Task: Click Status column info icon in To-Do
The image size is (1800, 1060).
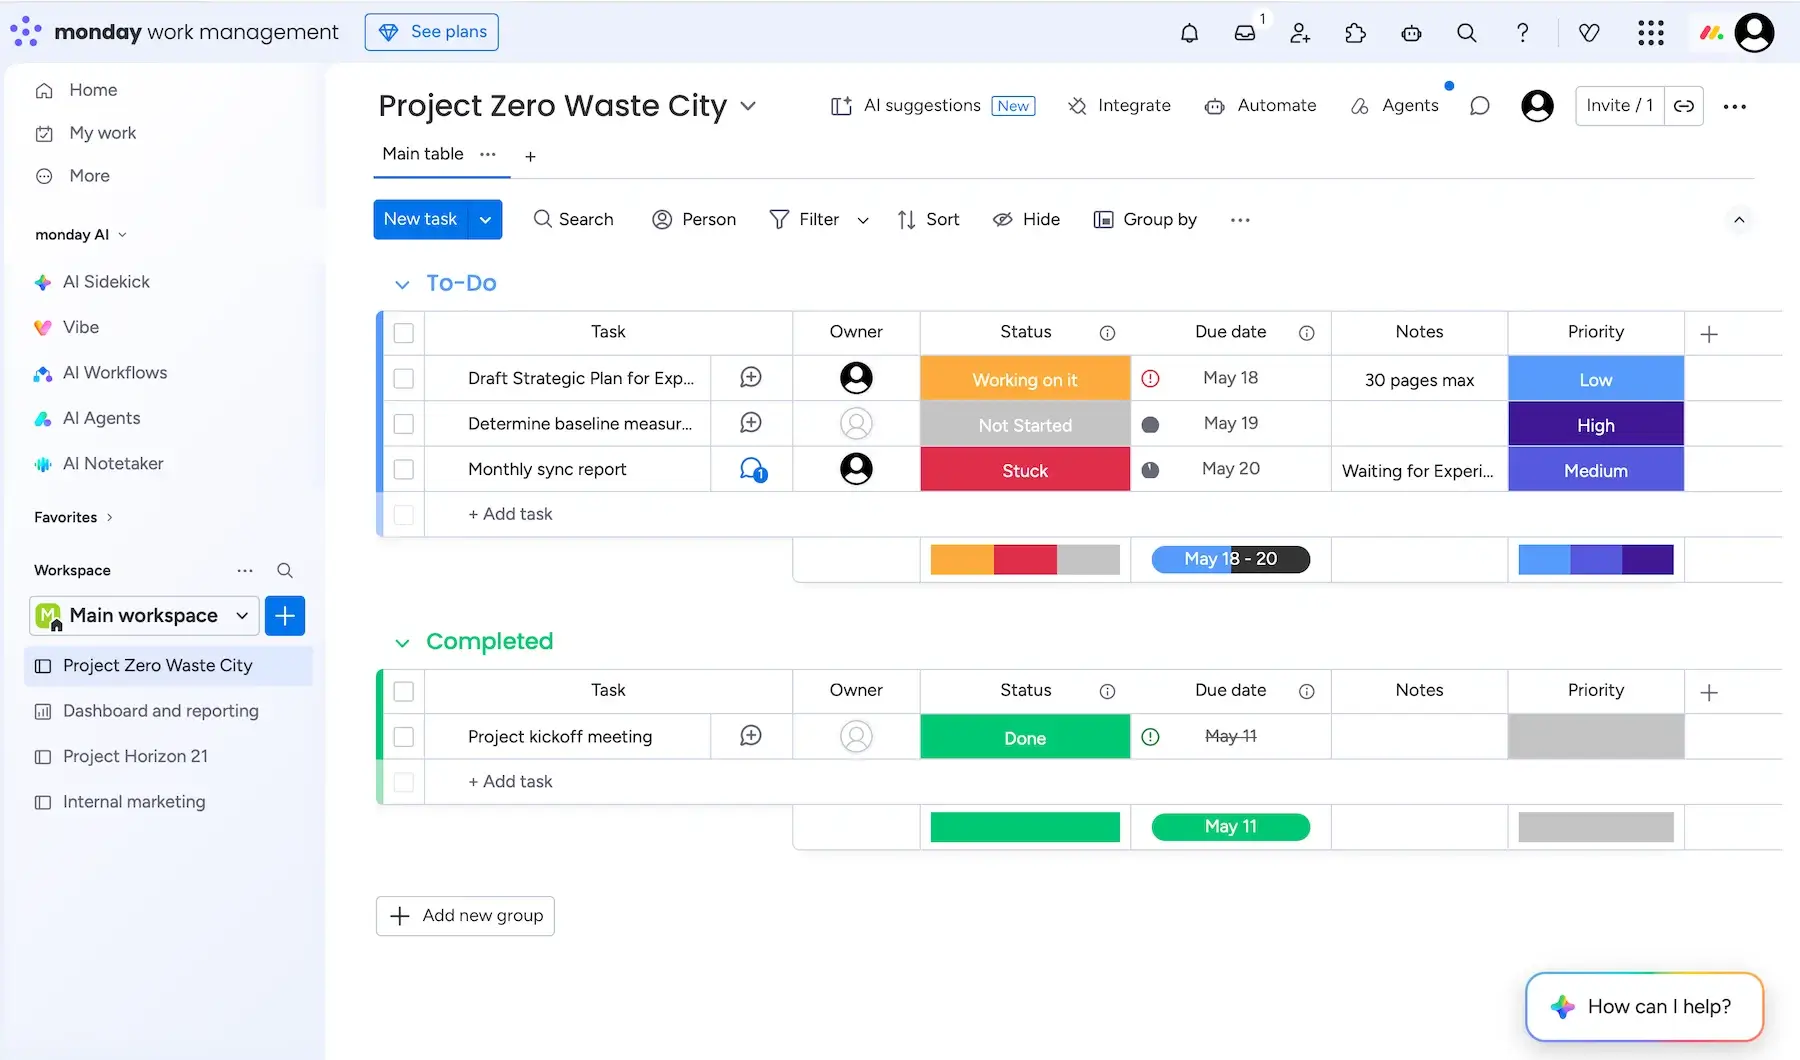Action: (1107, 333)
